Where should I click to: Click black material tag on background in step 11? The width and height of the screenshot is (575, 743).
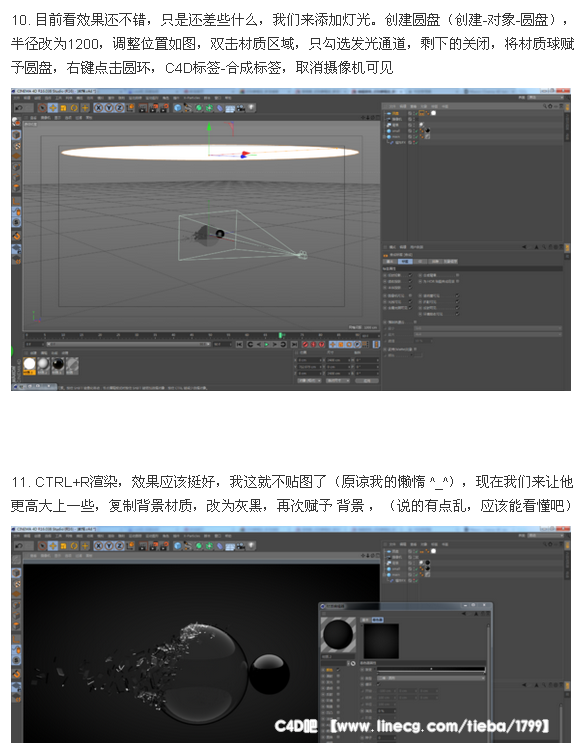[428, 562]
